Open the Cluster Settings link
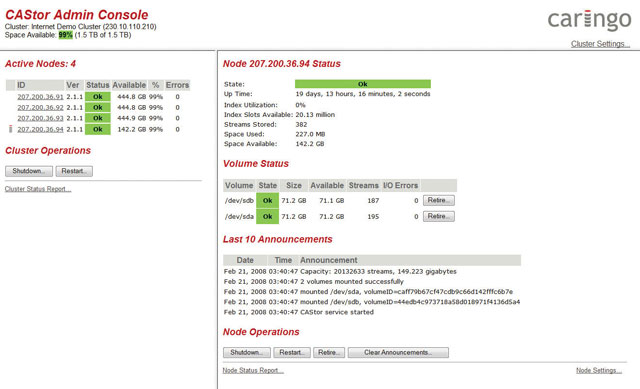Screen dimensions: 640x389 [x=600, y=44]
